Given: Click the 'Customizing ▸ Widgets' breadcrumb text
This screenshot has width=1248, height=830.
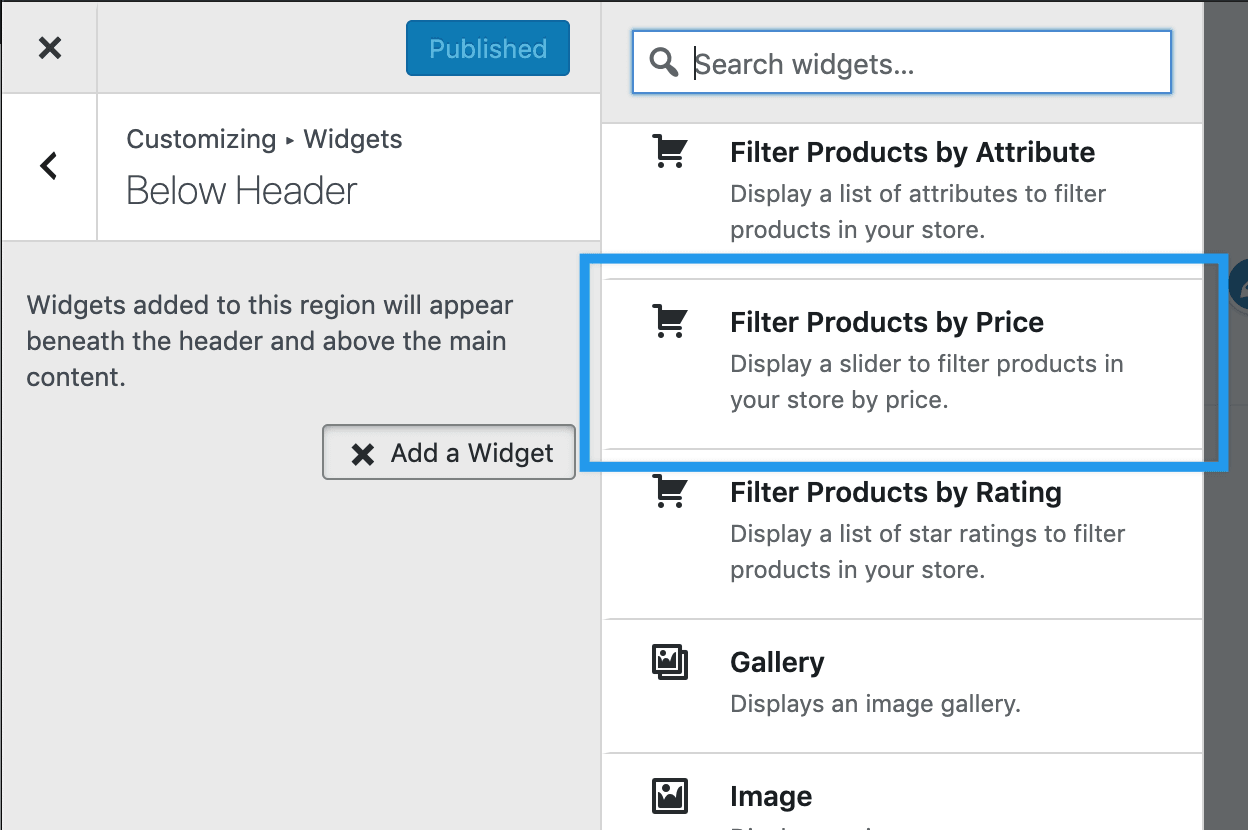Looking at the screenshot, I should click(264, 139).
